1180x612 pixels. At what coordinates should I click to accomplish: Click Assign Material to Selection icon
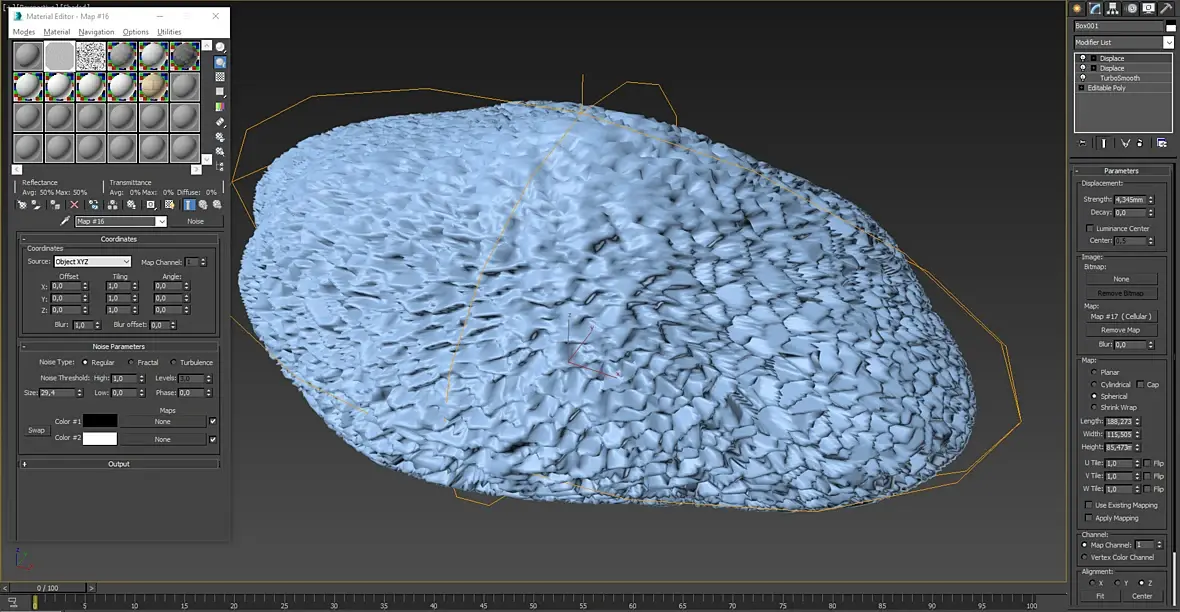(x=55, y=205)
